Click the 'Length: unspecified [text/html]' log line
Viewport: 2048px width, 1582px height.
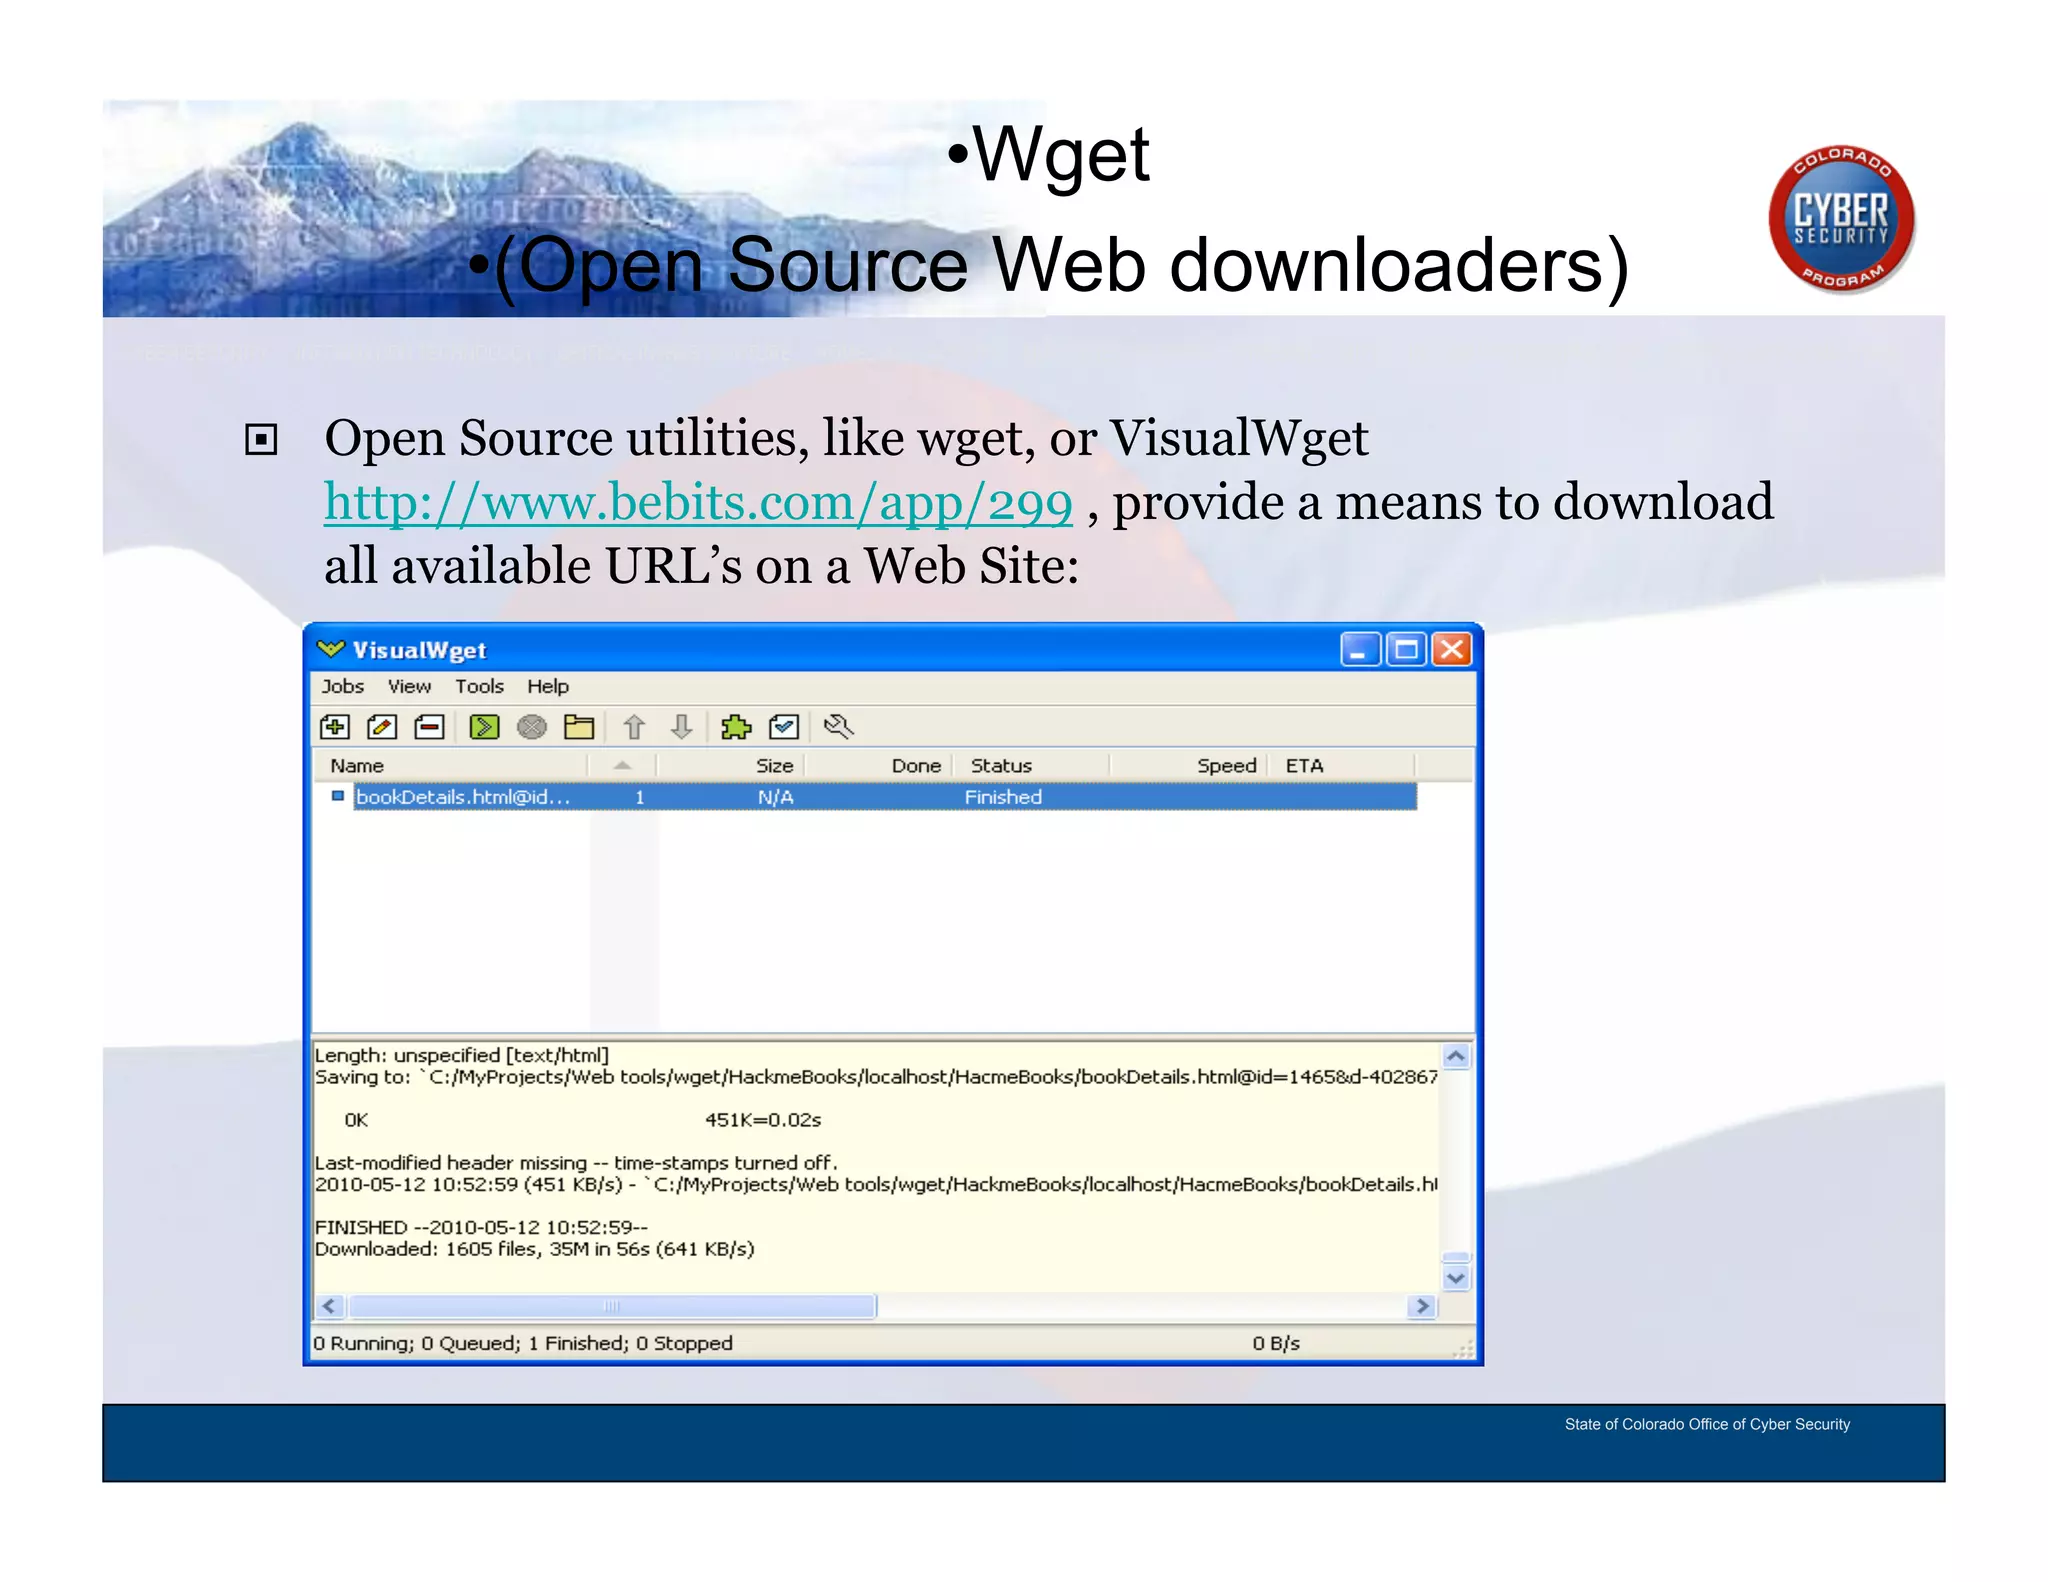tap(462, 1055)
